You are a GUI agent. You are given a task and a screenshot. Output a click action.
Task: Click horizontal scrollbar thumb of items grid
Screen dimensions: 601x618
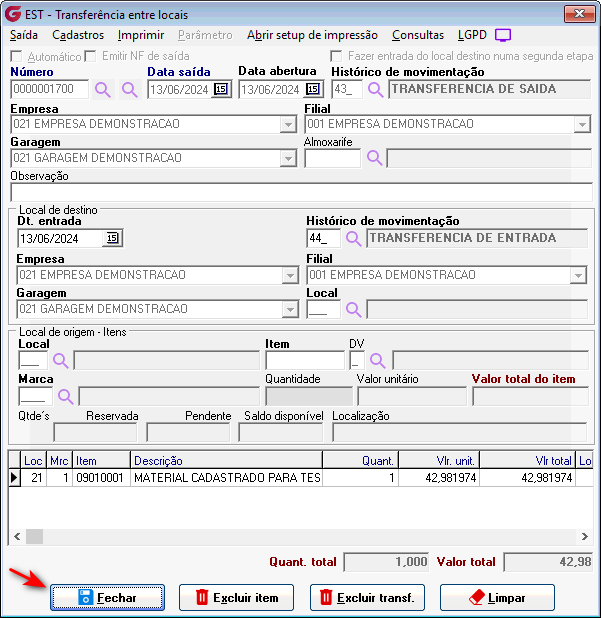pos(34,536)
